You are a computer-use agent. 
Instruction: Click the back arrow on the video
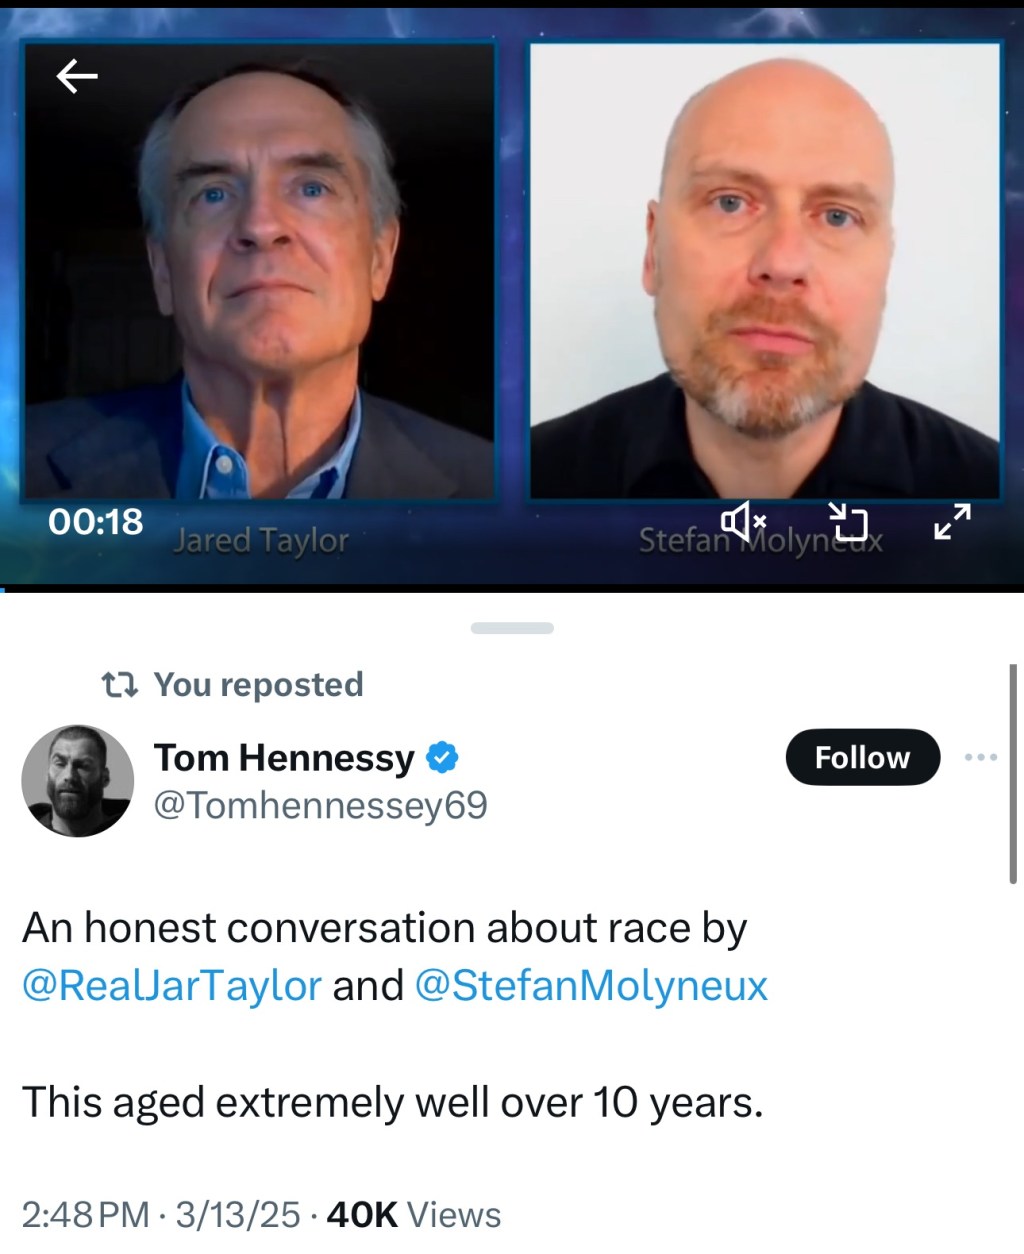pyautogui.click(x=76, y=75)
